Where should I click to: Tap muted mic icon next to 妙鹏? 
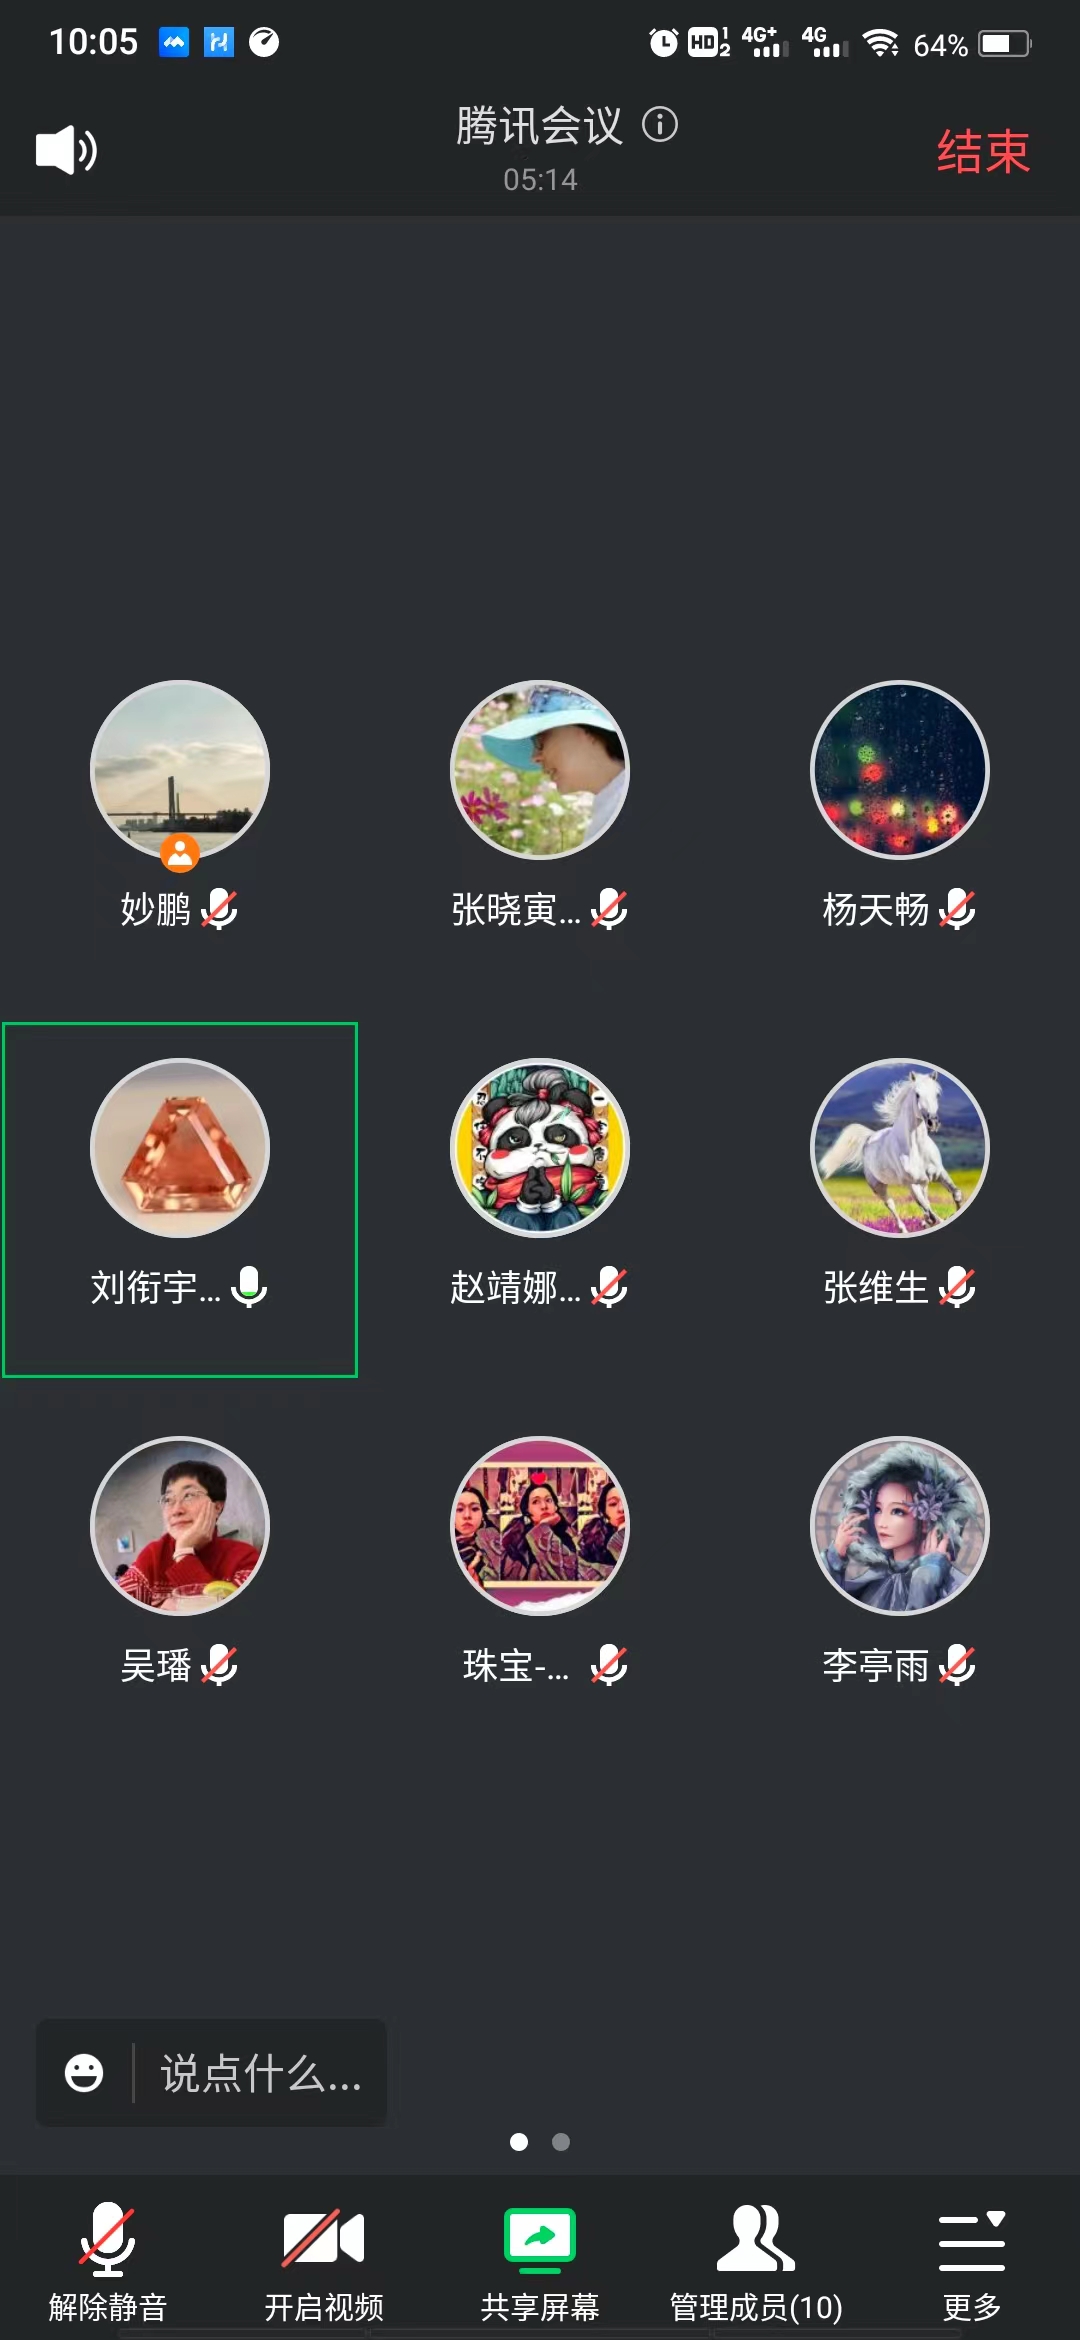[219, 909]
